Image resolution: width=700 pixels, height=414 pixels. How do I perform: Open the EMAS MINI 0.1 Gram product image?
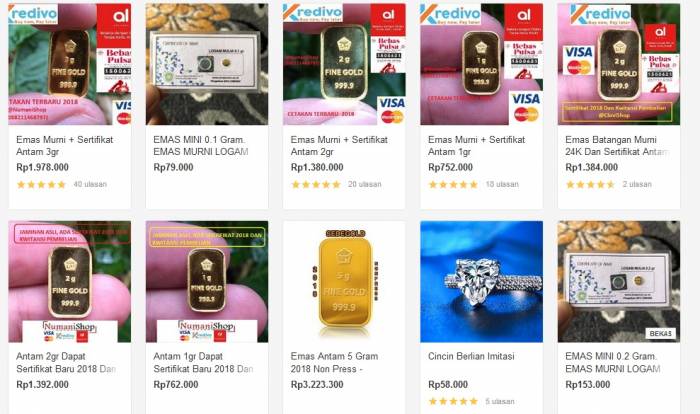coord(207,64)
